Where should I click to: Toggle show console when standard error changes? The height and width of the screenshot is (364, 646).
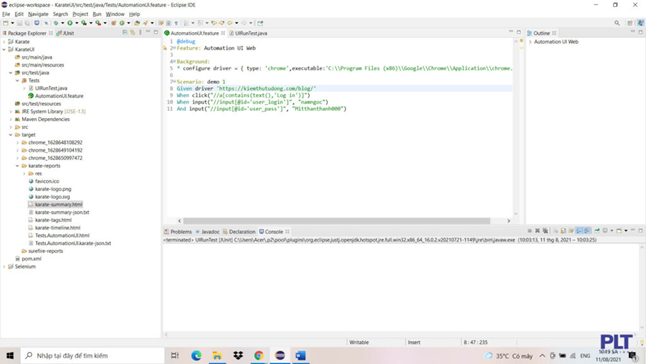587,231
